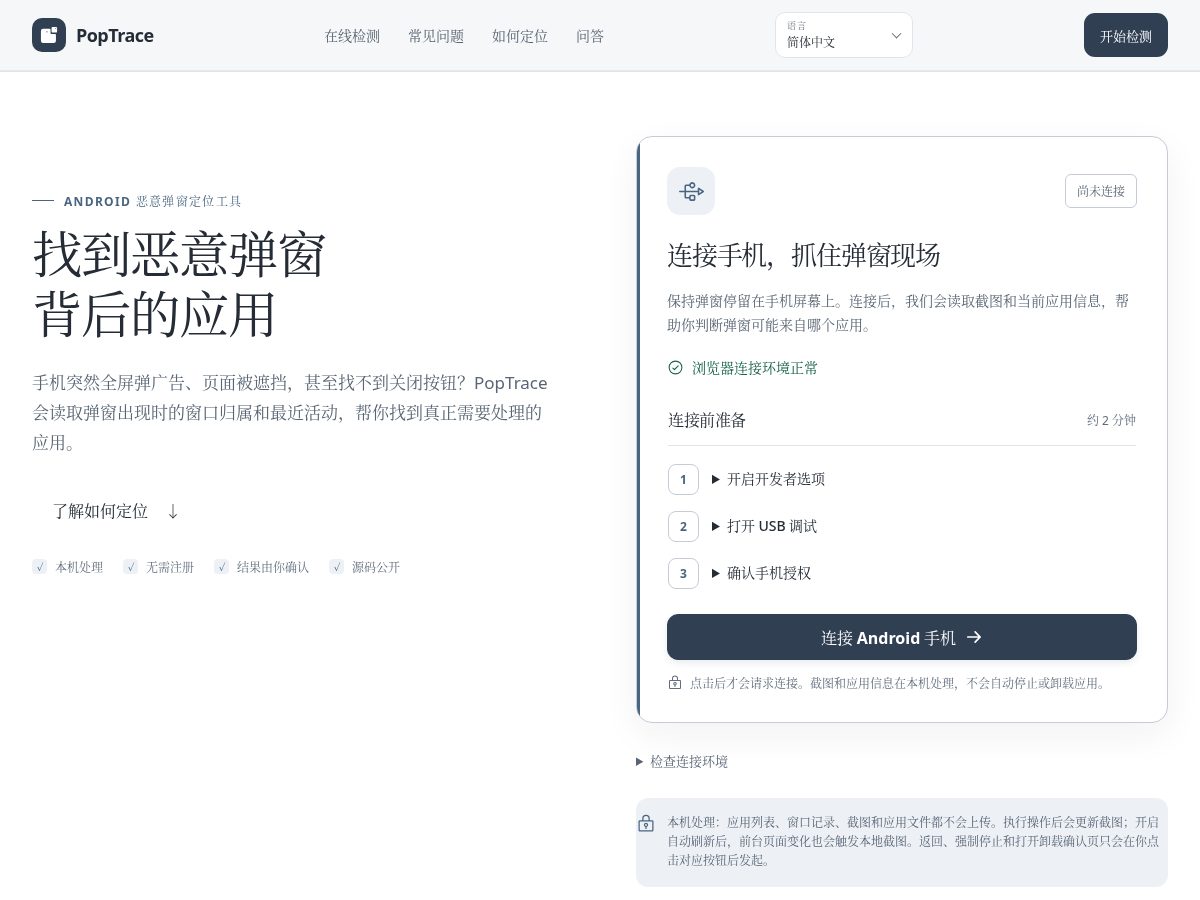The height and width of the screenshot is (900, 1200).
Task: Click the PopTrace brand name
Action: pos(115,36)
